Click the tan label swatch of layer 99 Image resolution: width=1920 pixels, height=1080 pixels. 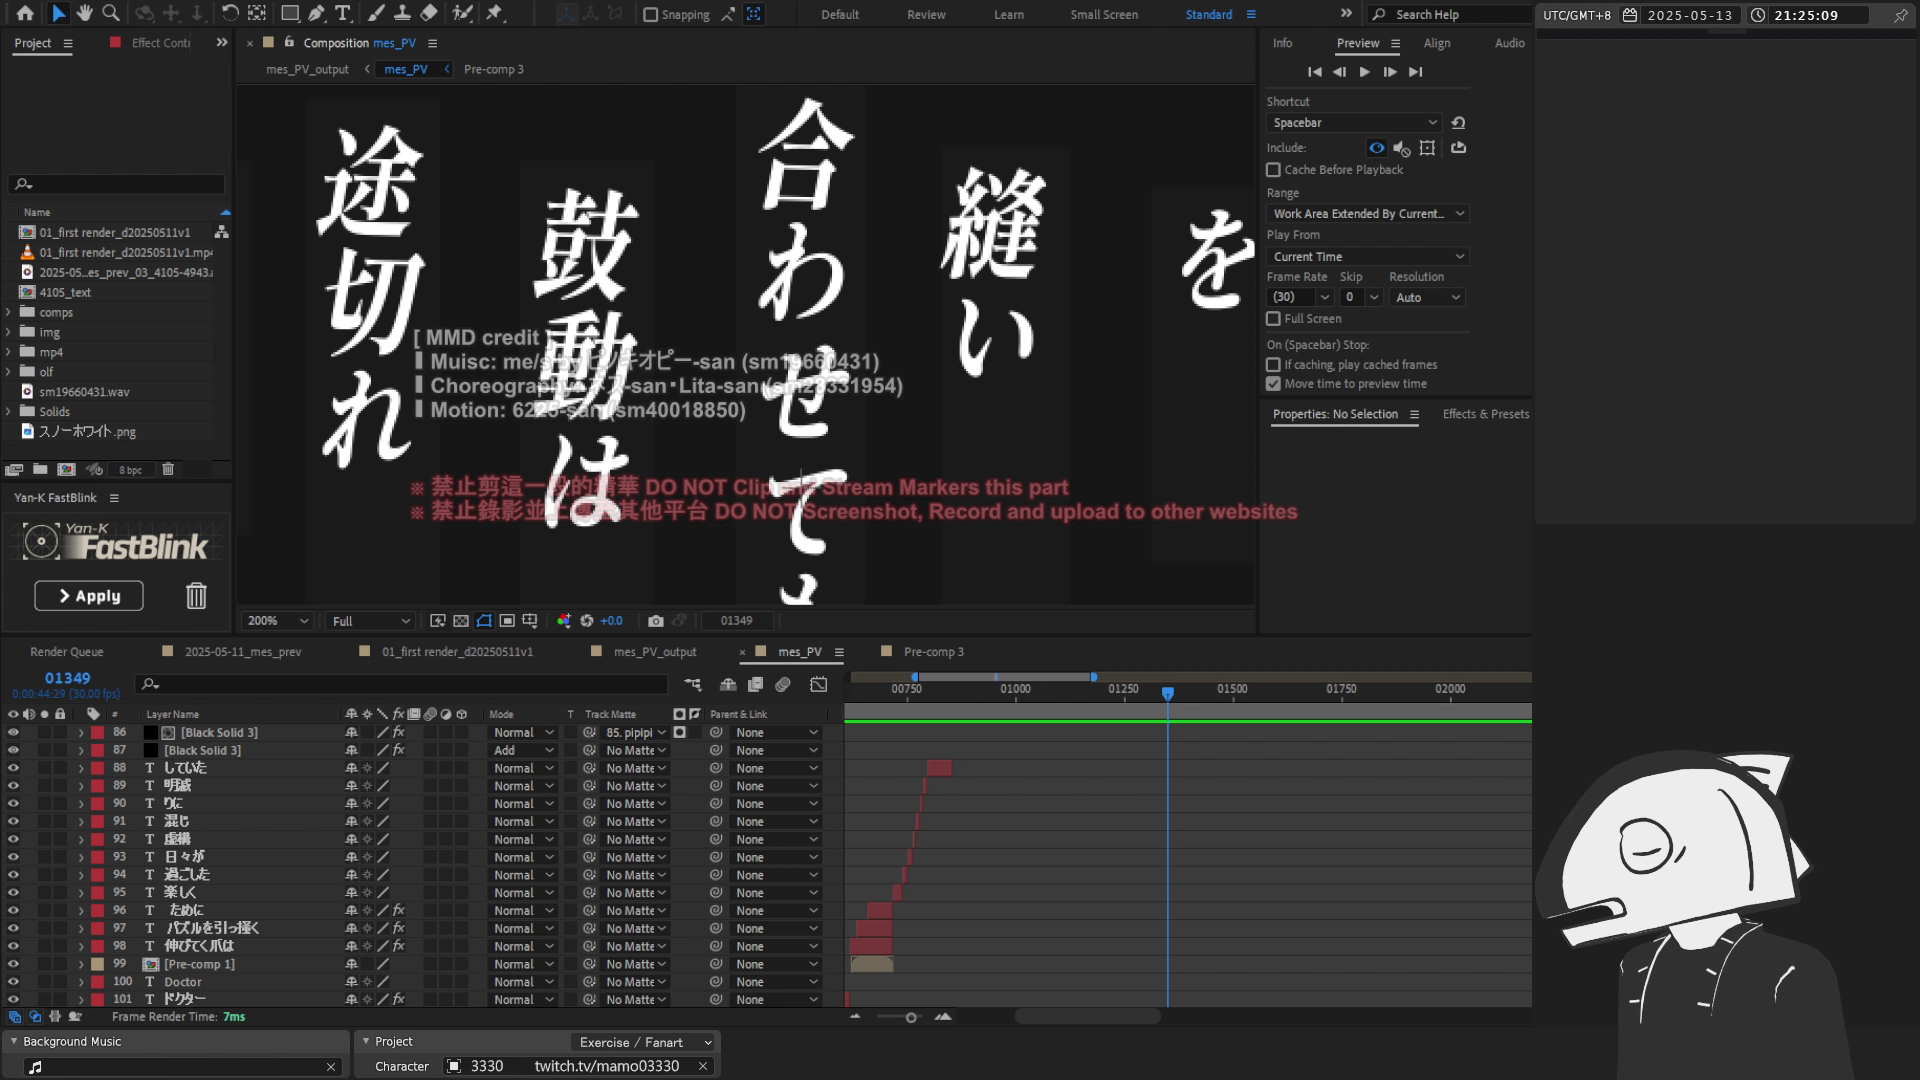coord(97,964)
